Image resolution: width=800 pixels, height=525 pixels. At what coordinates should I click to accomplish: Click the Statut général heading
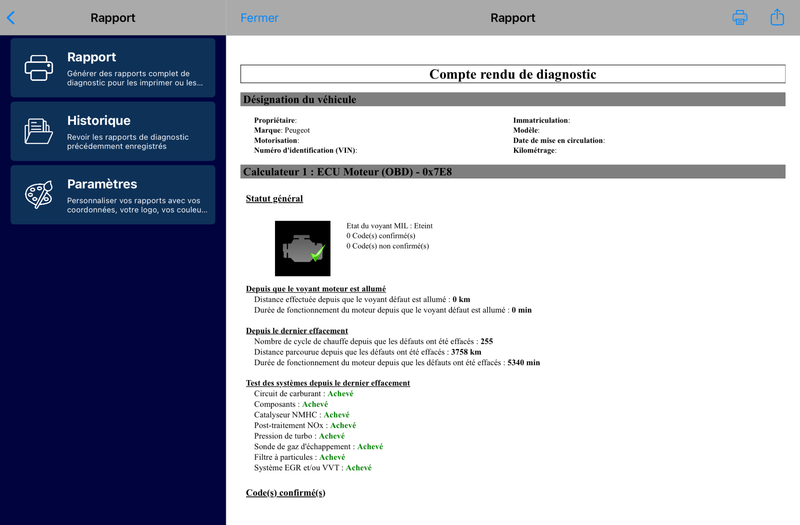coord(274,198)
